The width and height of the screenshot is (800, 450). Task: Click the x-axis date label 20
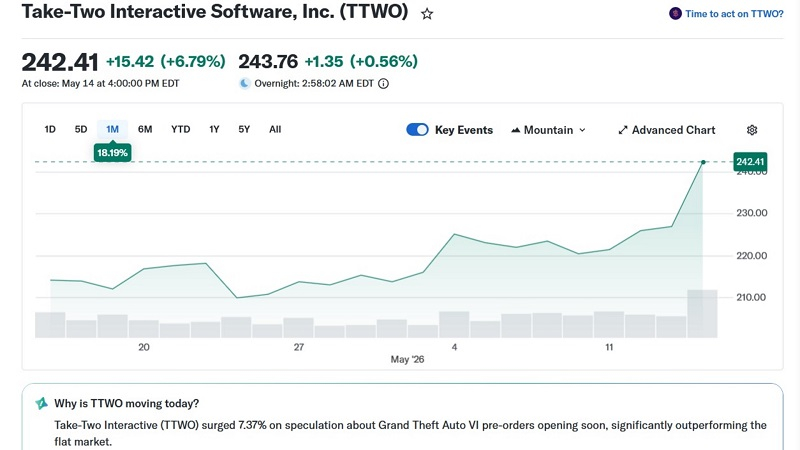(144, 347)
